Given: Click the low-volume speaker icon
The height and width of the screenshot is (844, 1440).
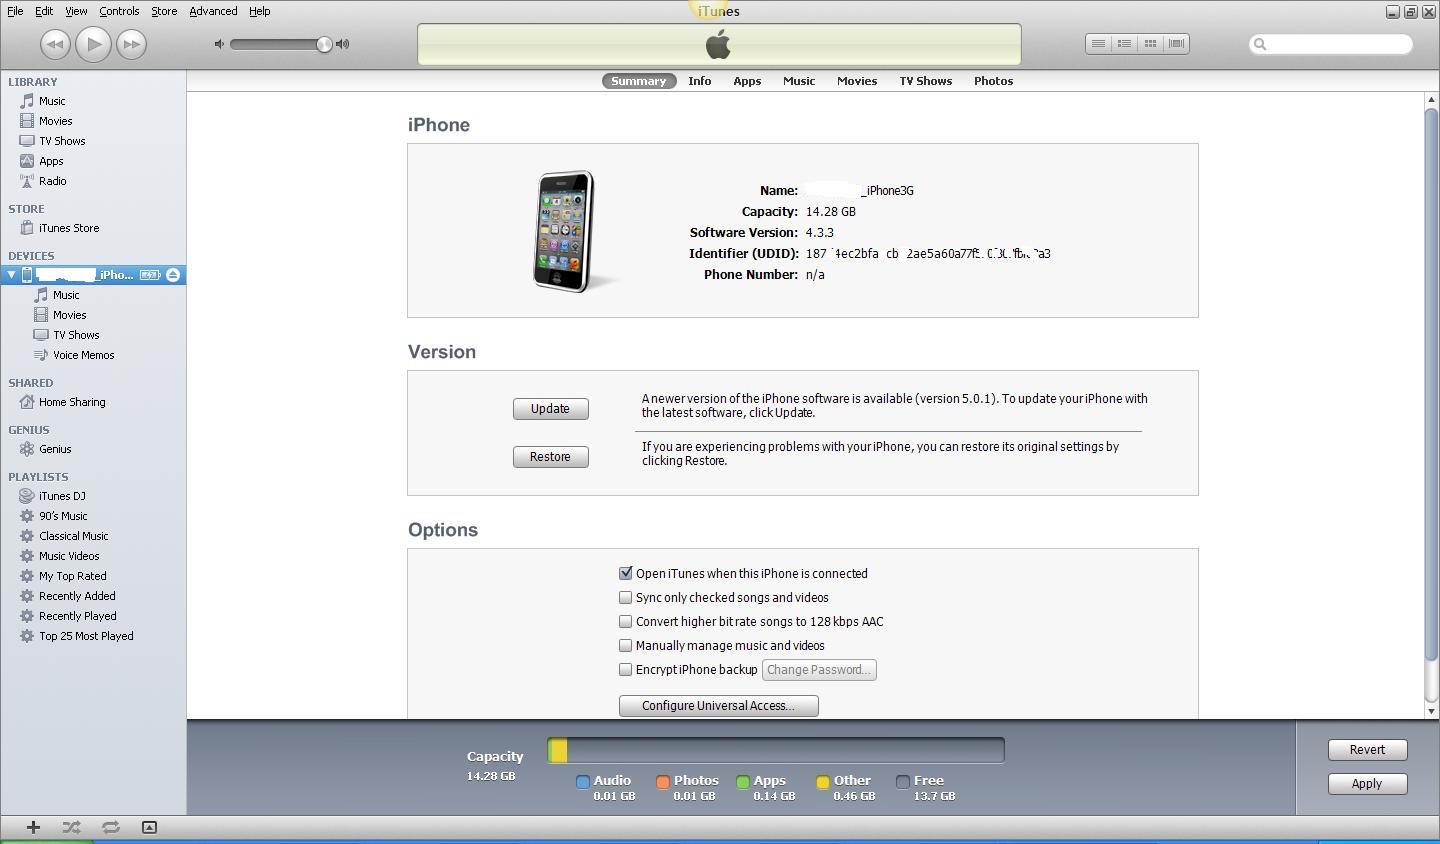Looking at the screenshot, I should click(x=220, y=44).
